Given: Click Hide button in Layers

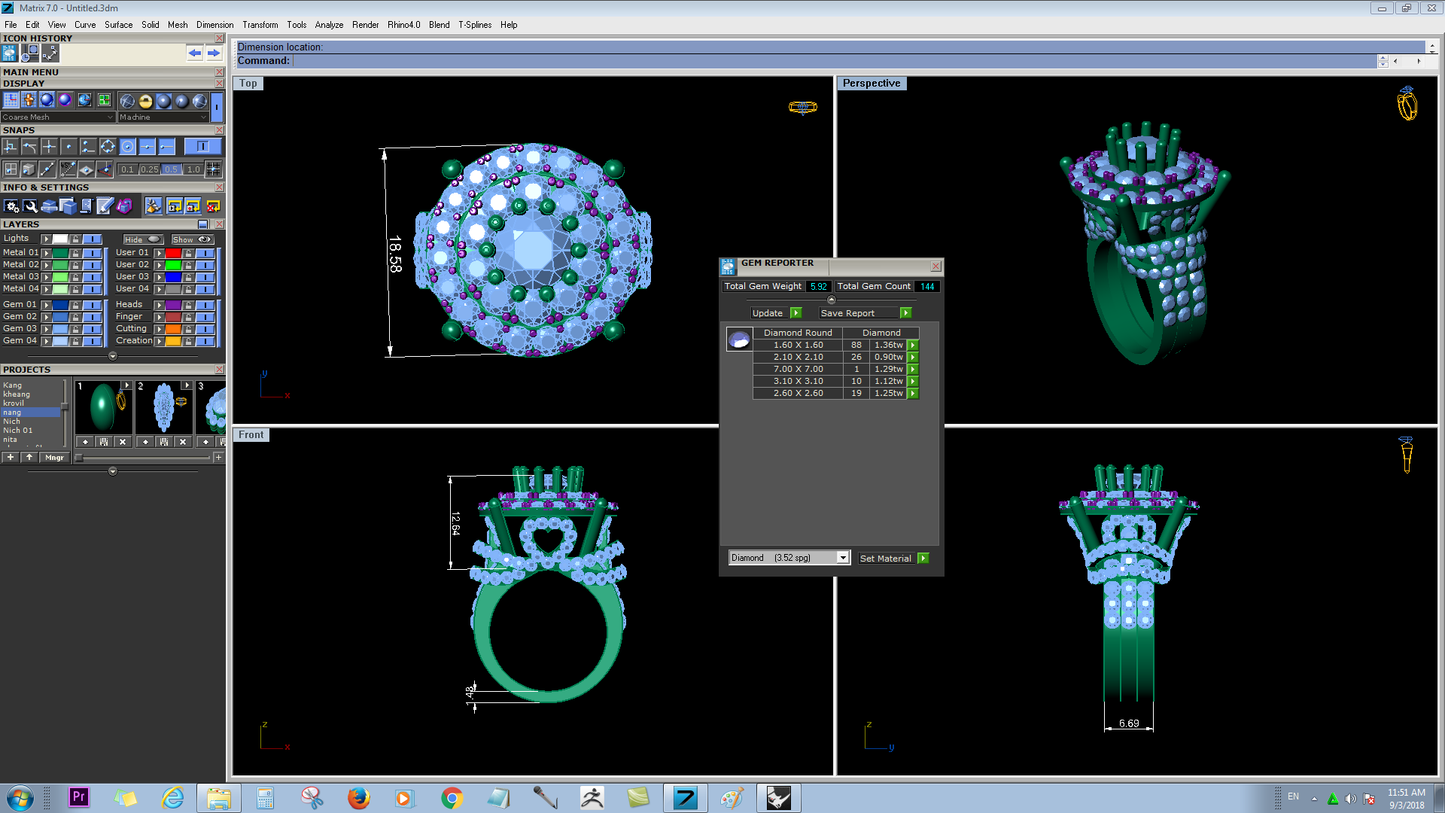Looking at the screenshot, I should [143, 239].
